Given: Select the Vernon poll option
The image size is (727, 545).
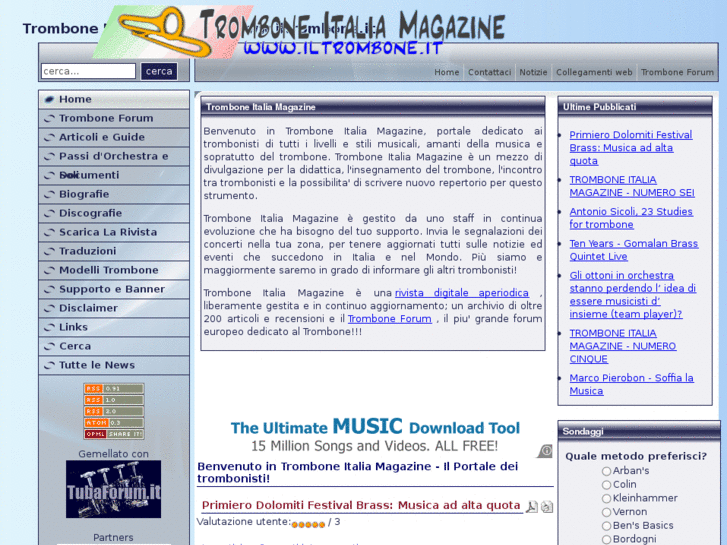Looking at the screenshot, I should coord(606,512).
